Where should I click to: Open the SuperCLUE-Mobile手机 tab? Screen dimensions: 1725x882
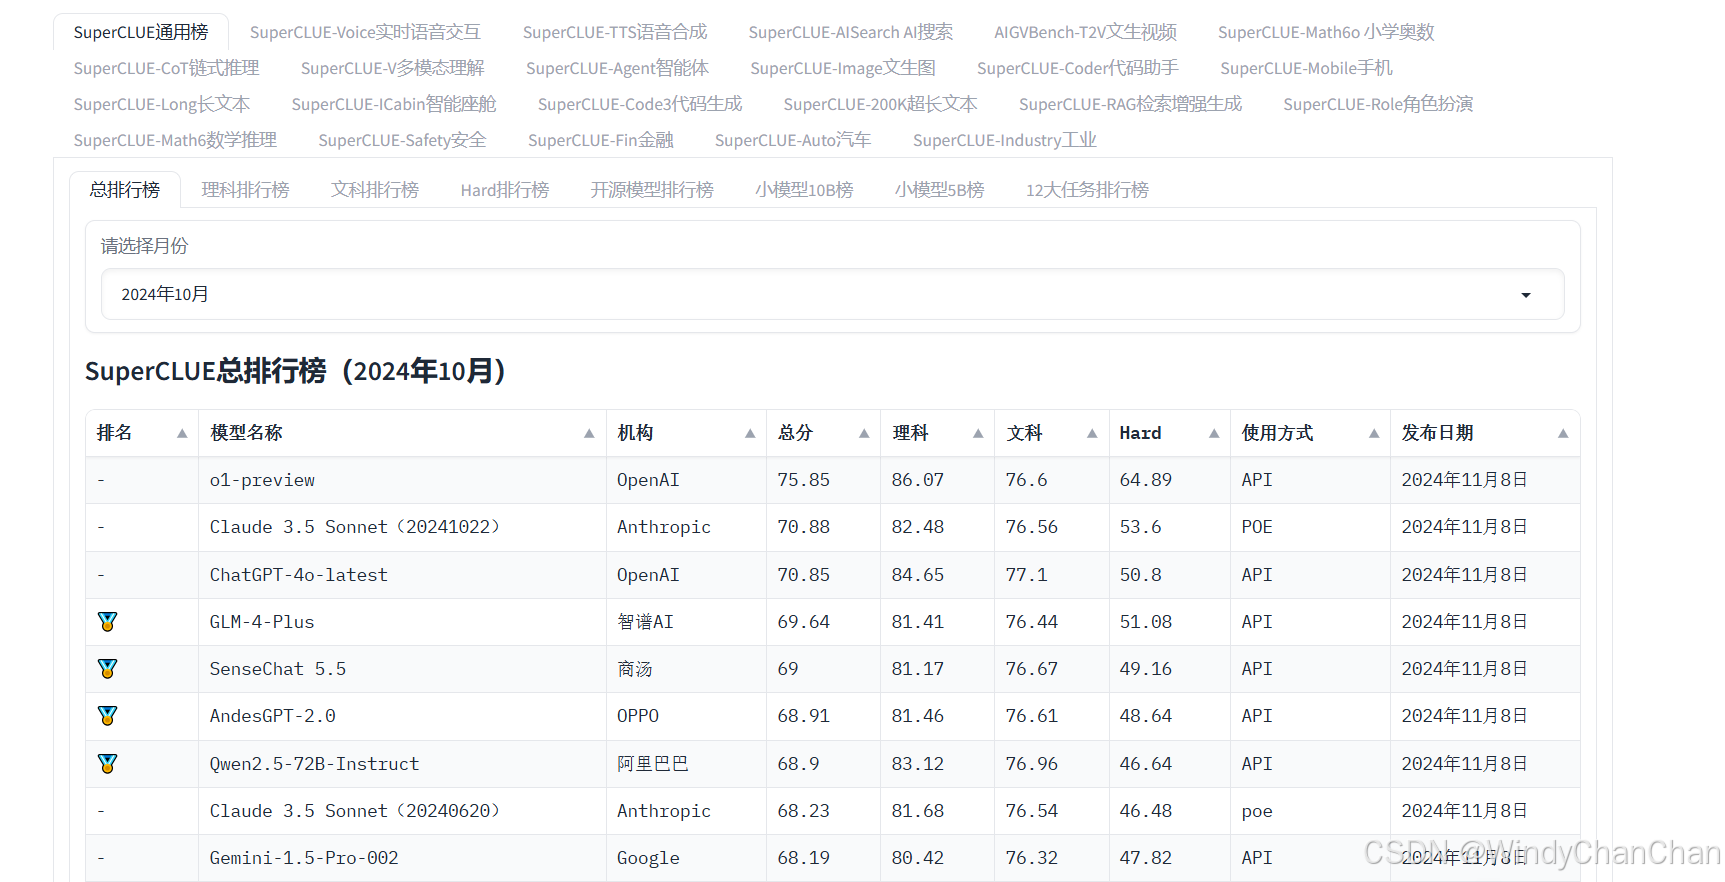(x=1306, y=68)
